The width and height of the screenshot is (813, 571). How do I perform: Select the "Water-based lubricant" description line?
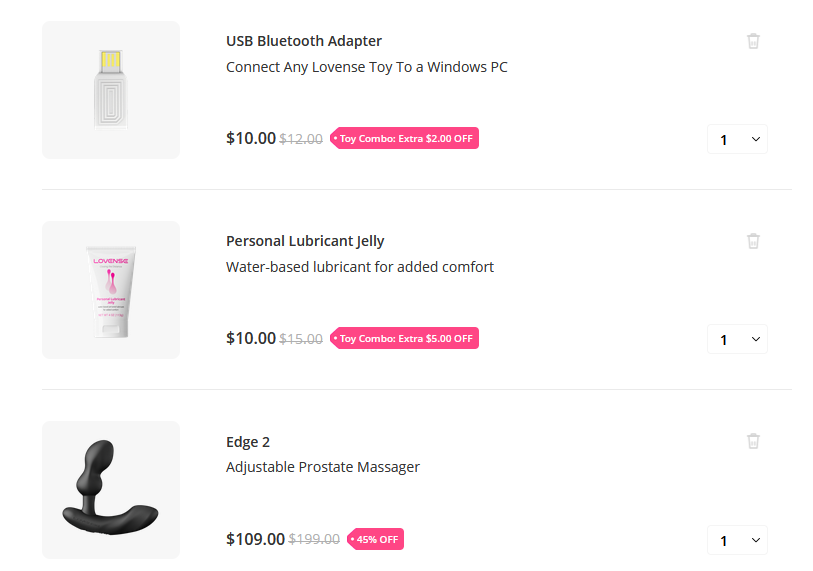(360, 267)
